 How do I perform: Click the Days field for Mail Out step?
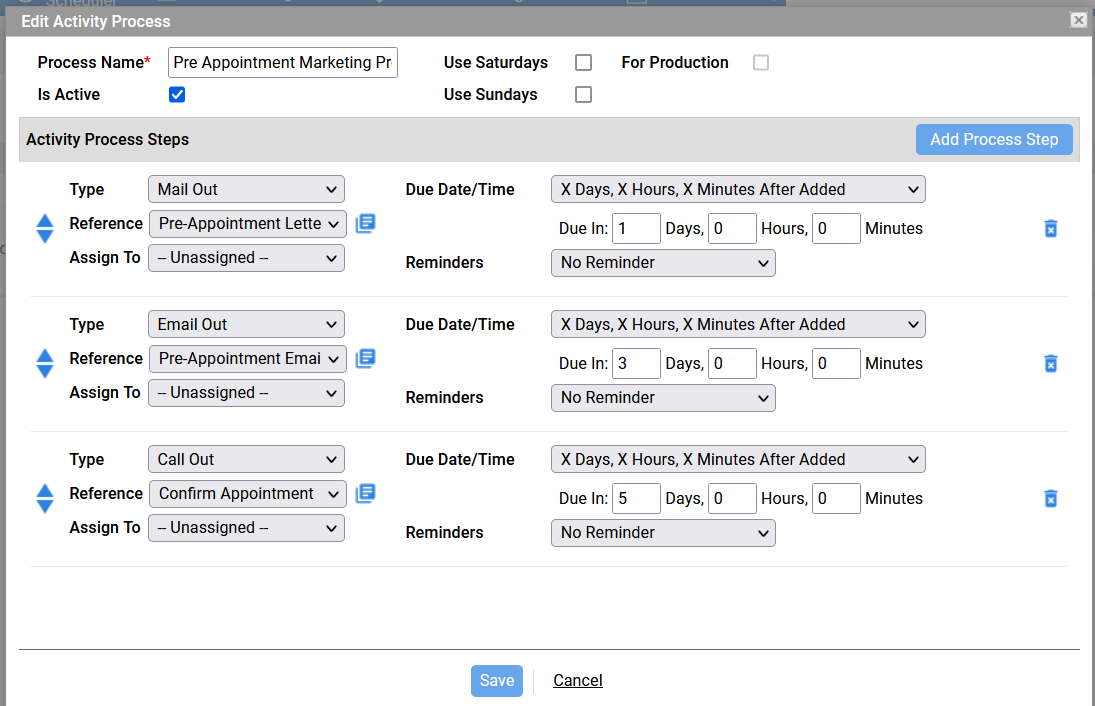point(636,228)
